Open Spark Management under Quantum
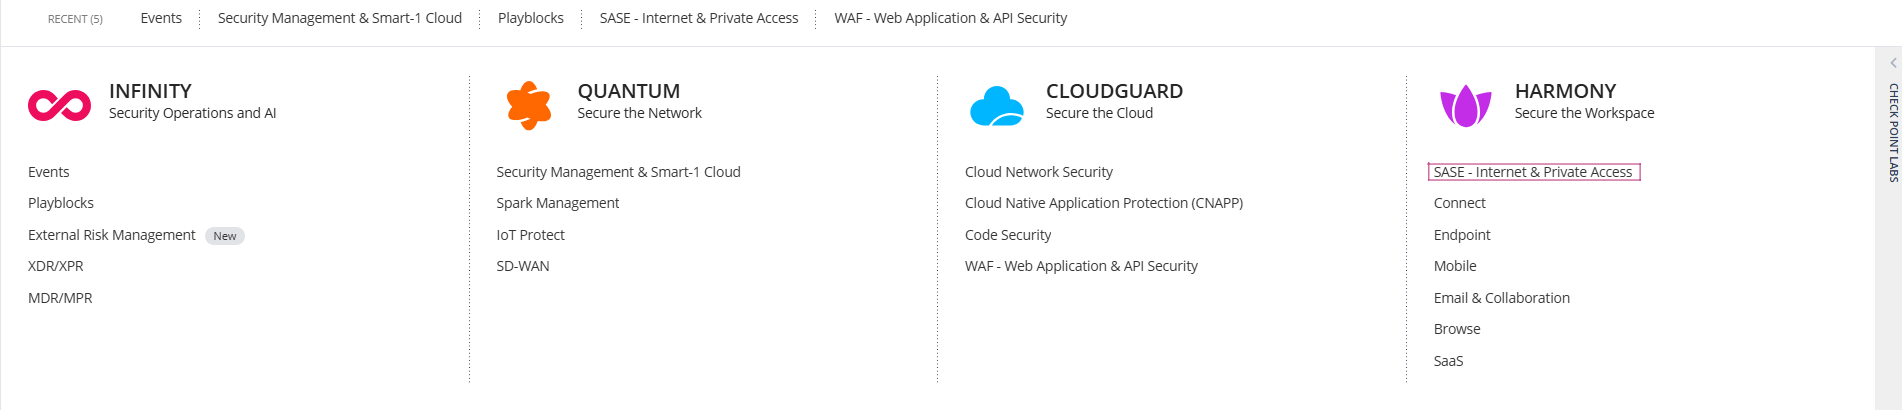The height and width of the screenshot is (410, 1902). pyautogui.click(x=557, y=203)
